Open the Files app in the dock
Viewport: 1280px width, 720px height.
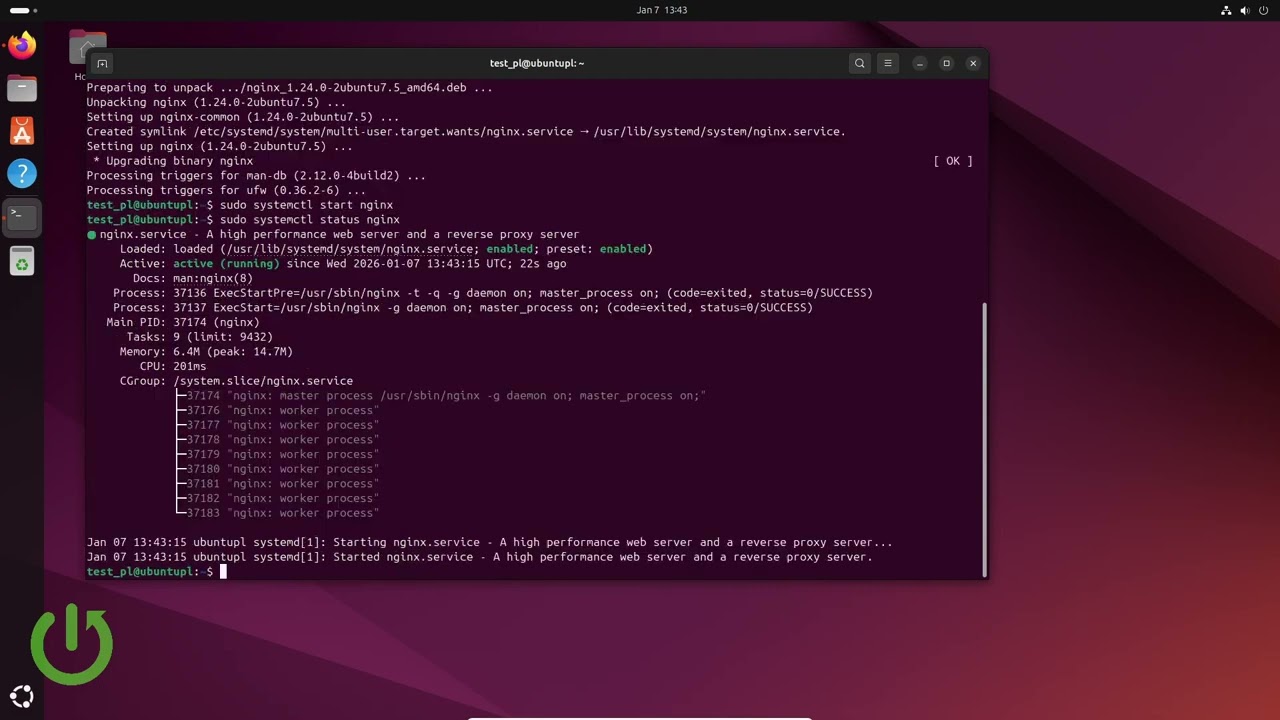[22, 88]
